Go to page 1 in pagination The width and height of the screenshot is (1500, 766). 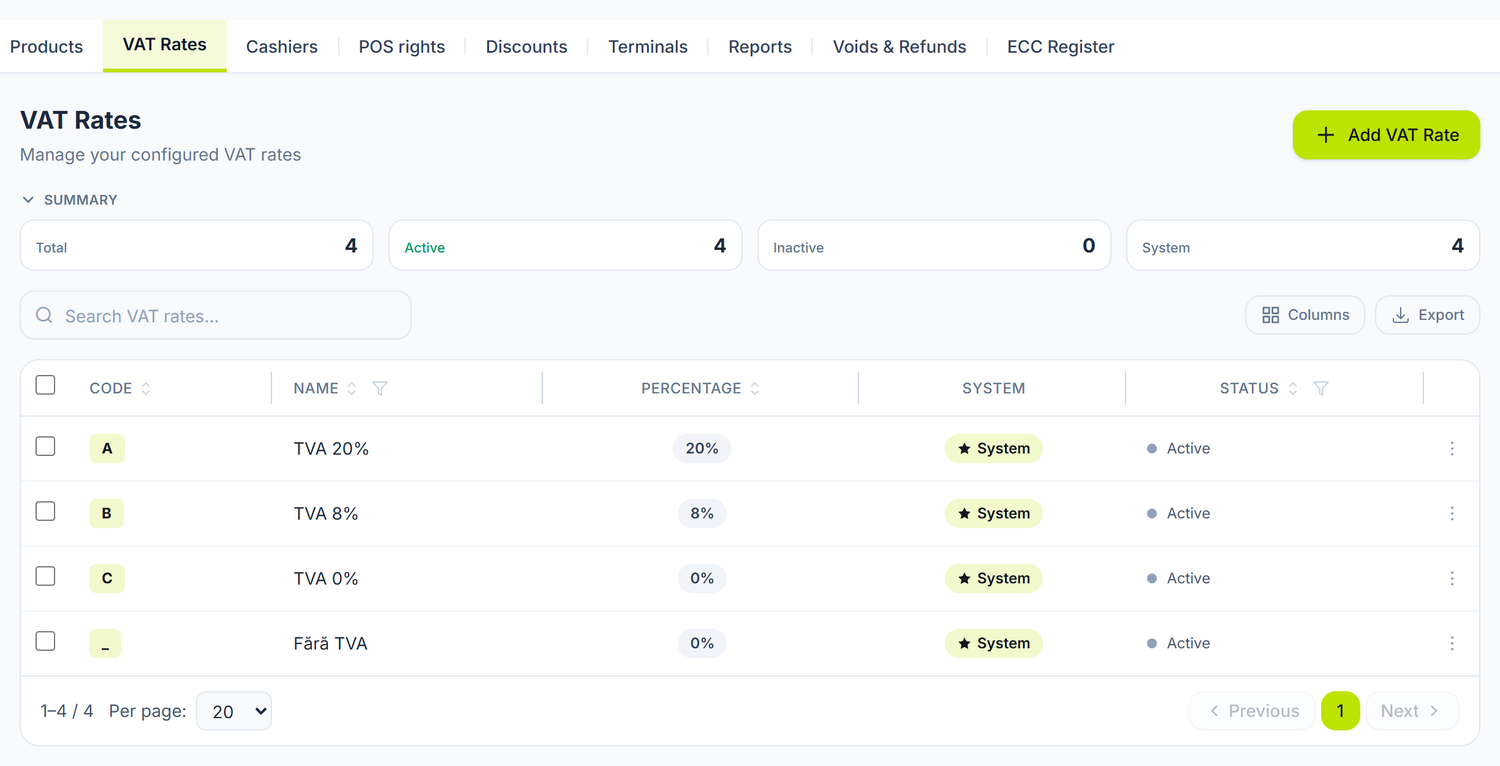[x=1340, y=711]
